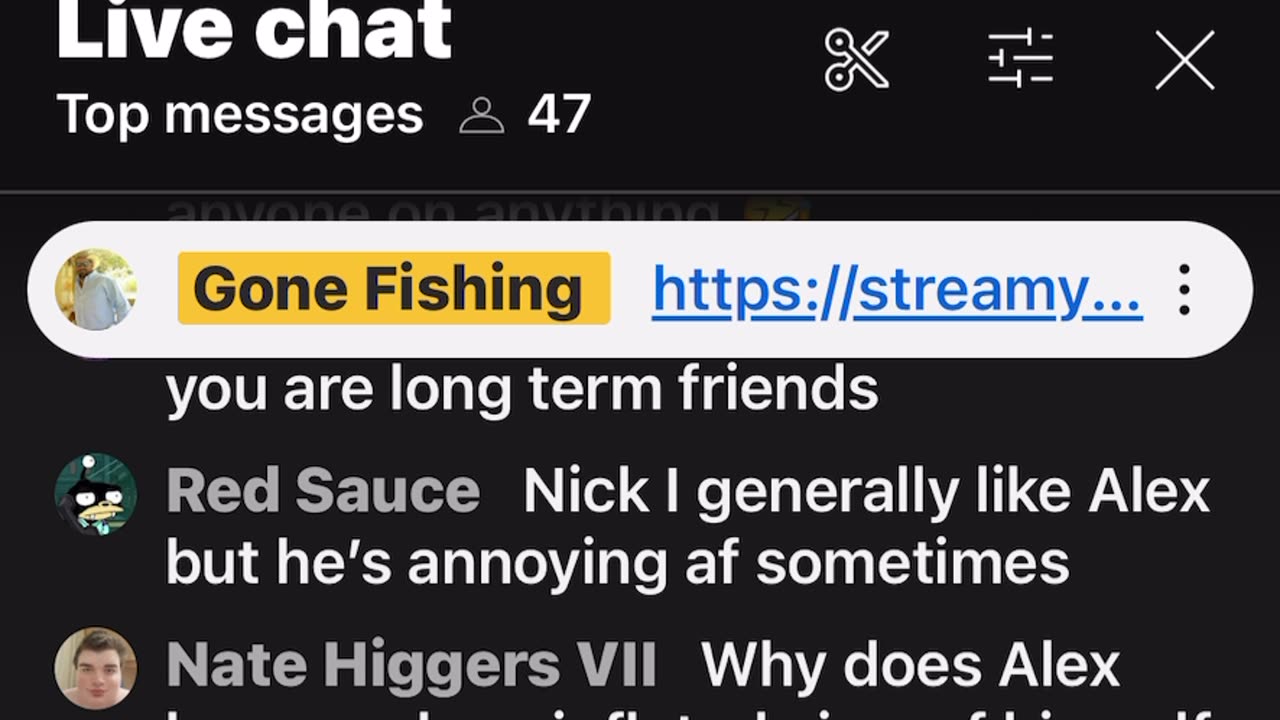This screenshot has height=720, width=1280.
Task: Open Gone Fishing's profile avatar
Action: [96, 289]
